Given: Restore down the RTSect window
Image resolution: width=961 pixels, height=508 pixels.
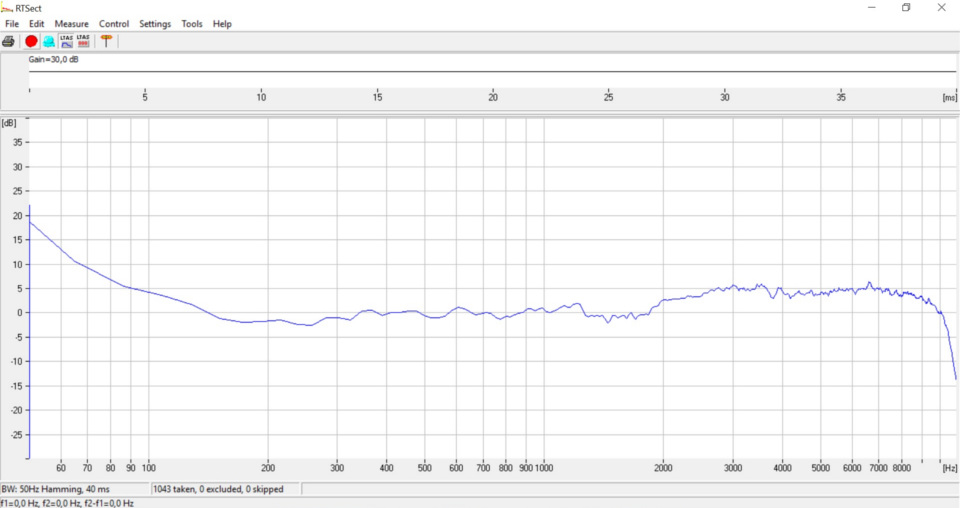Looking at the screenshot, I should tap(906, 7).
